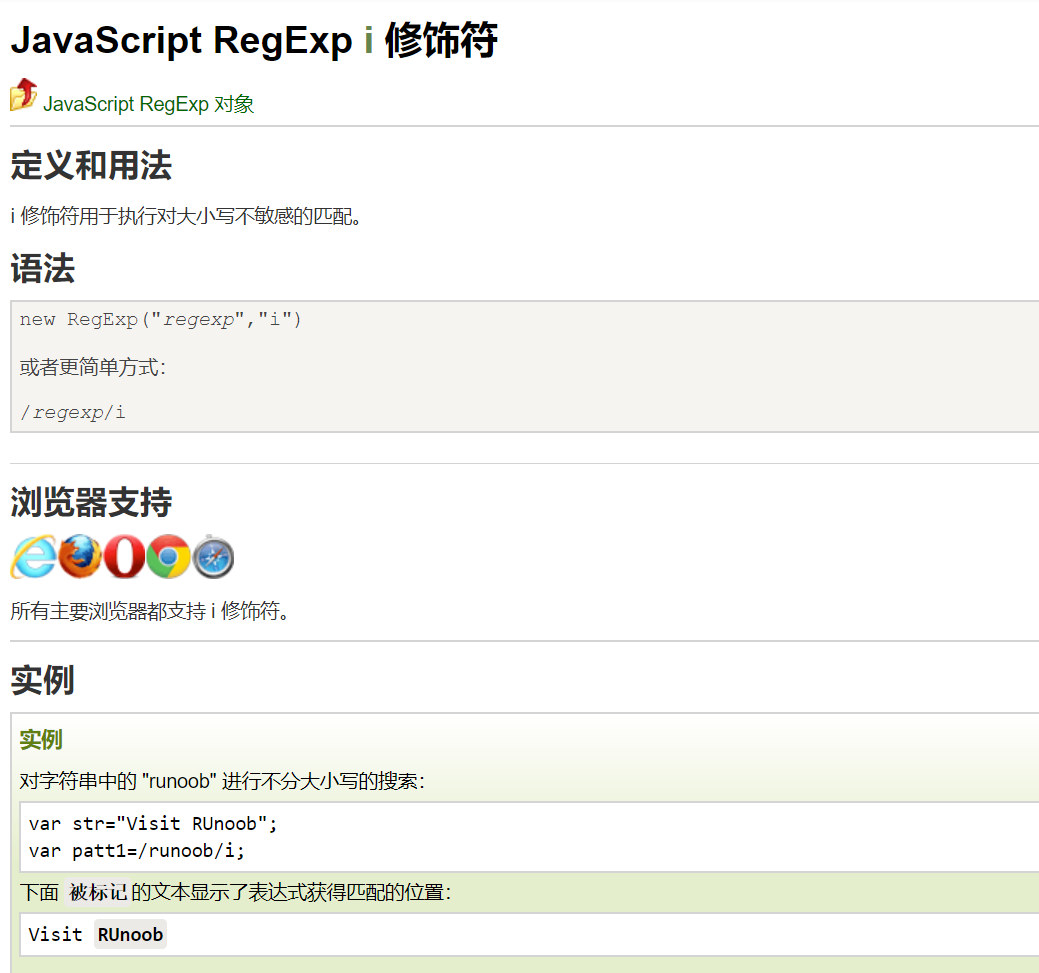1039x973 pixels.
Task: Click the Internet Explorer browser icon
Action: pyautogui.click(x=34, y=557)
